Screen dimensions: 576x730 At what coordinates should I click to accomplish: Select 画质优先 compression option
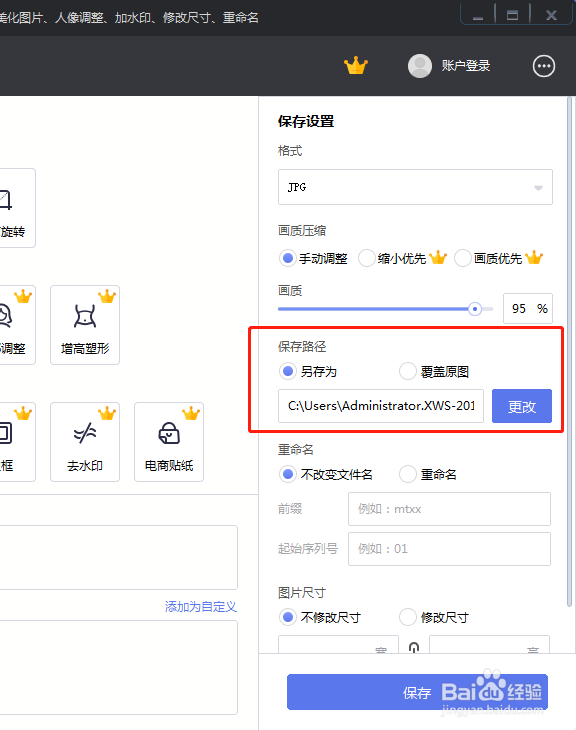(x=488, y=258)
